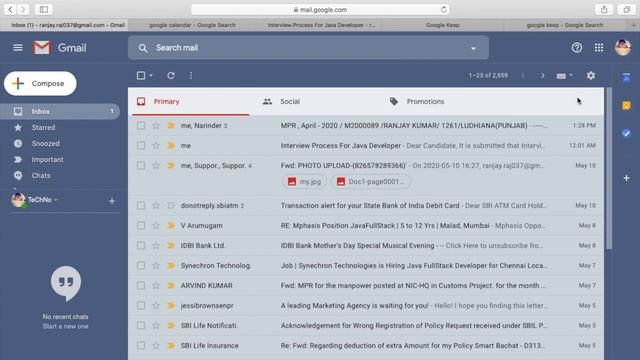The width and height of the screenshot is (640, 360).
Task: Open Google Keep side panel icon
Action: click(x=626, y=105)
